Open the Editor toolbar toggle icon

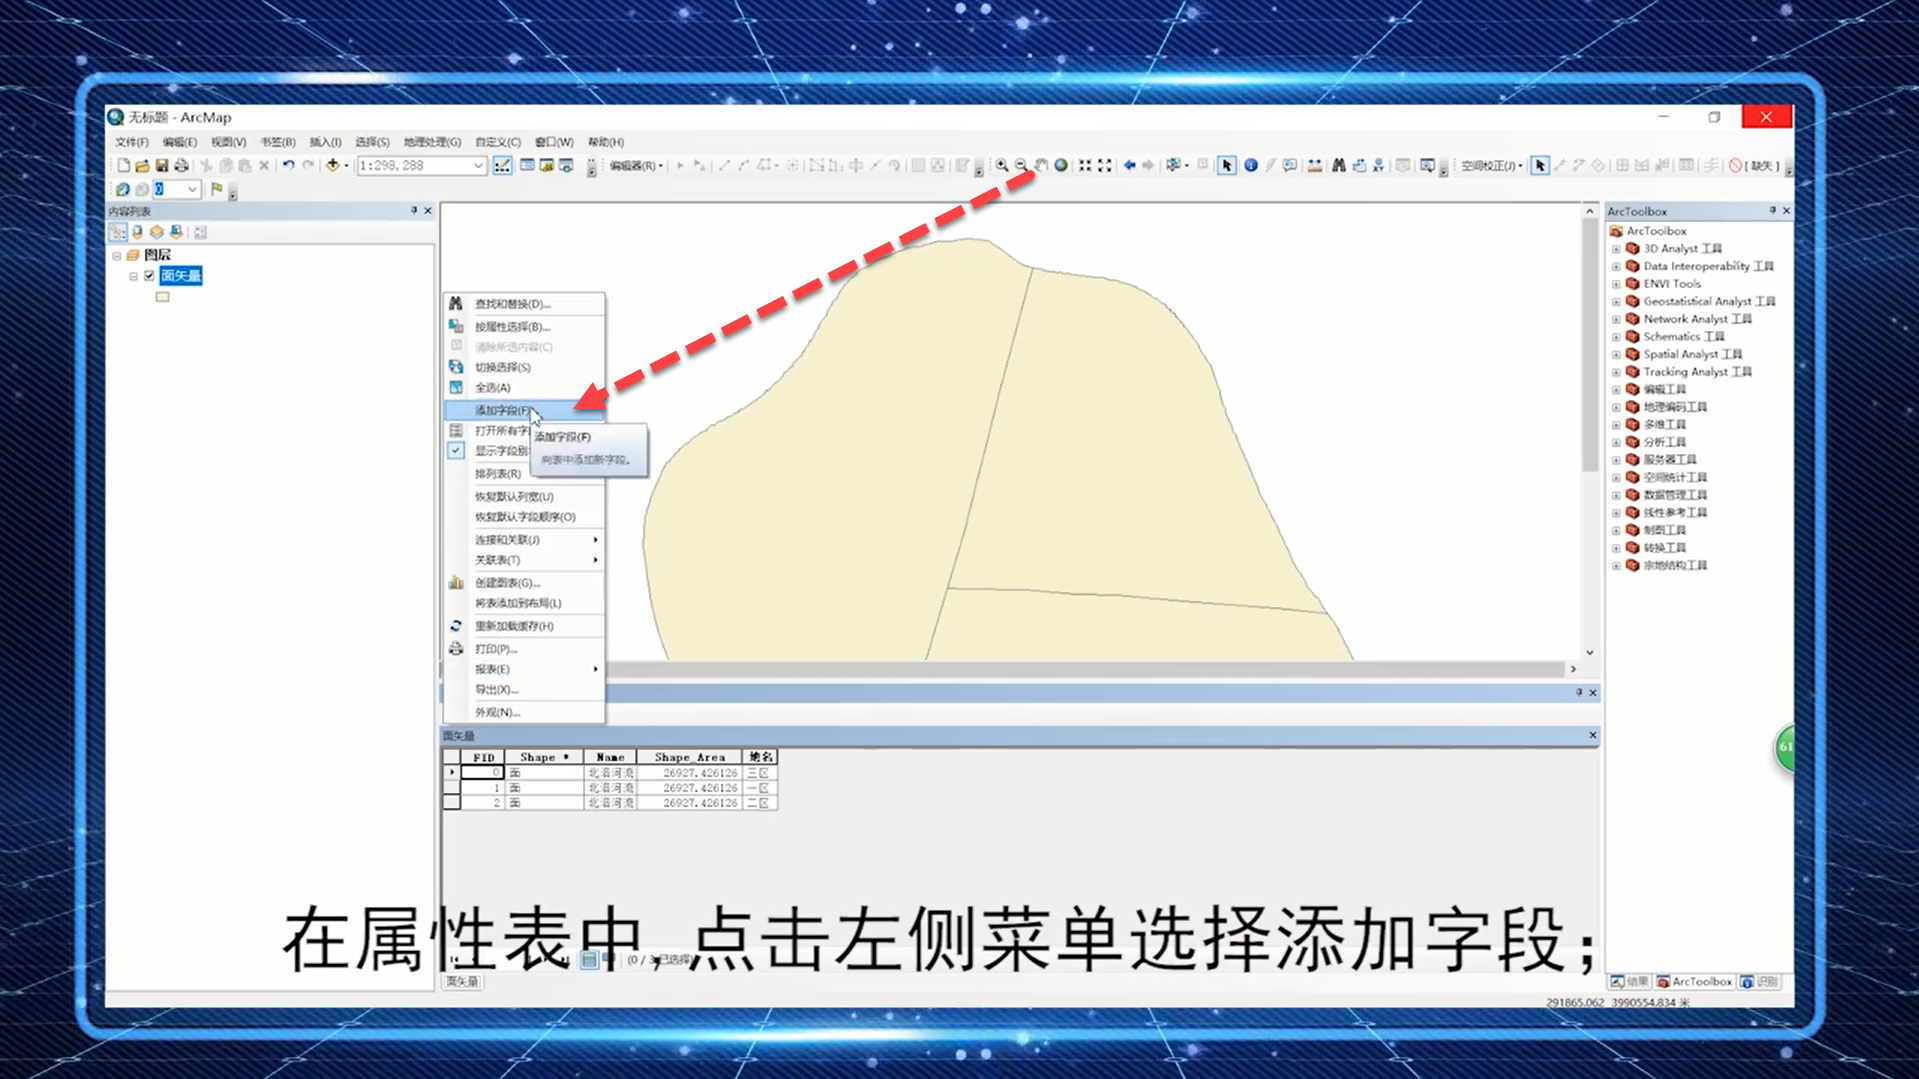coord(502,166)
